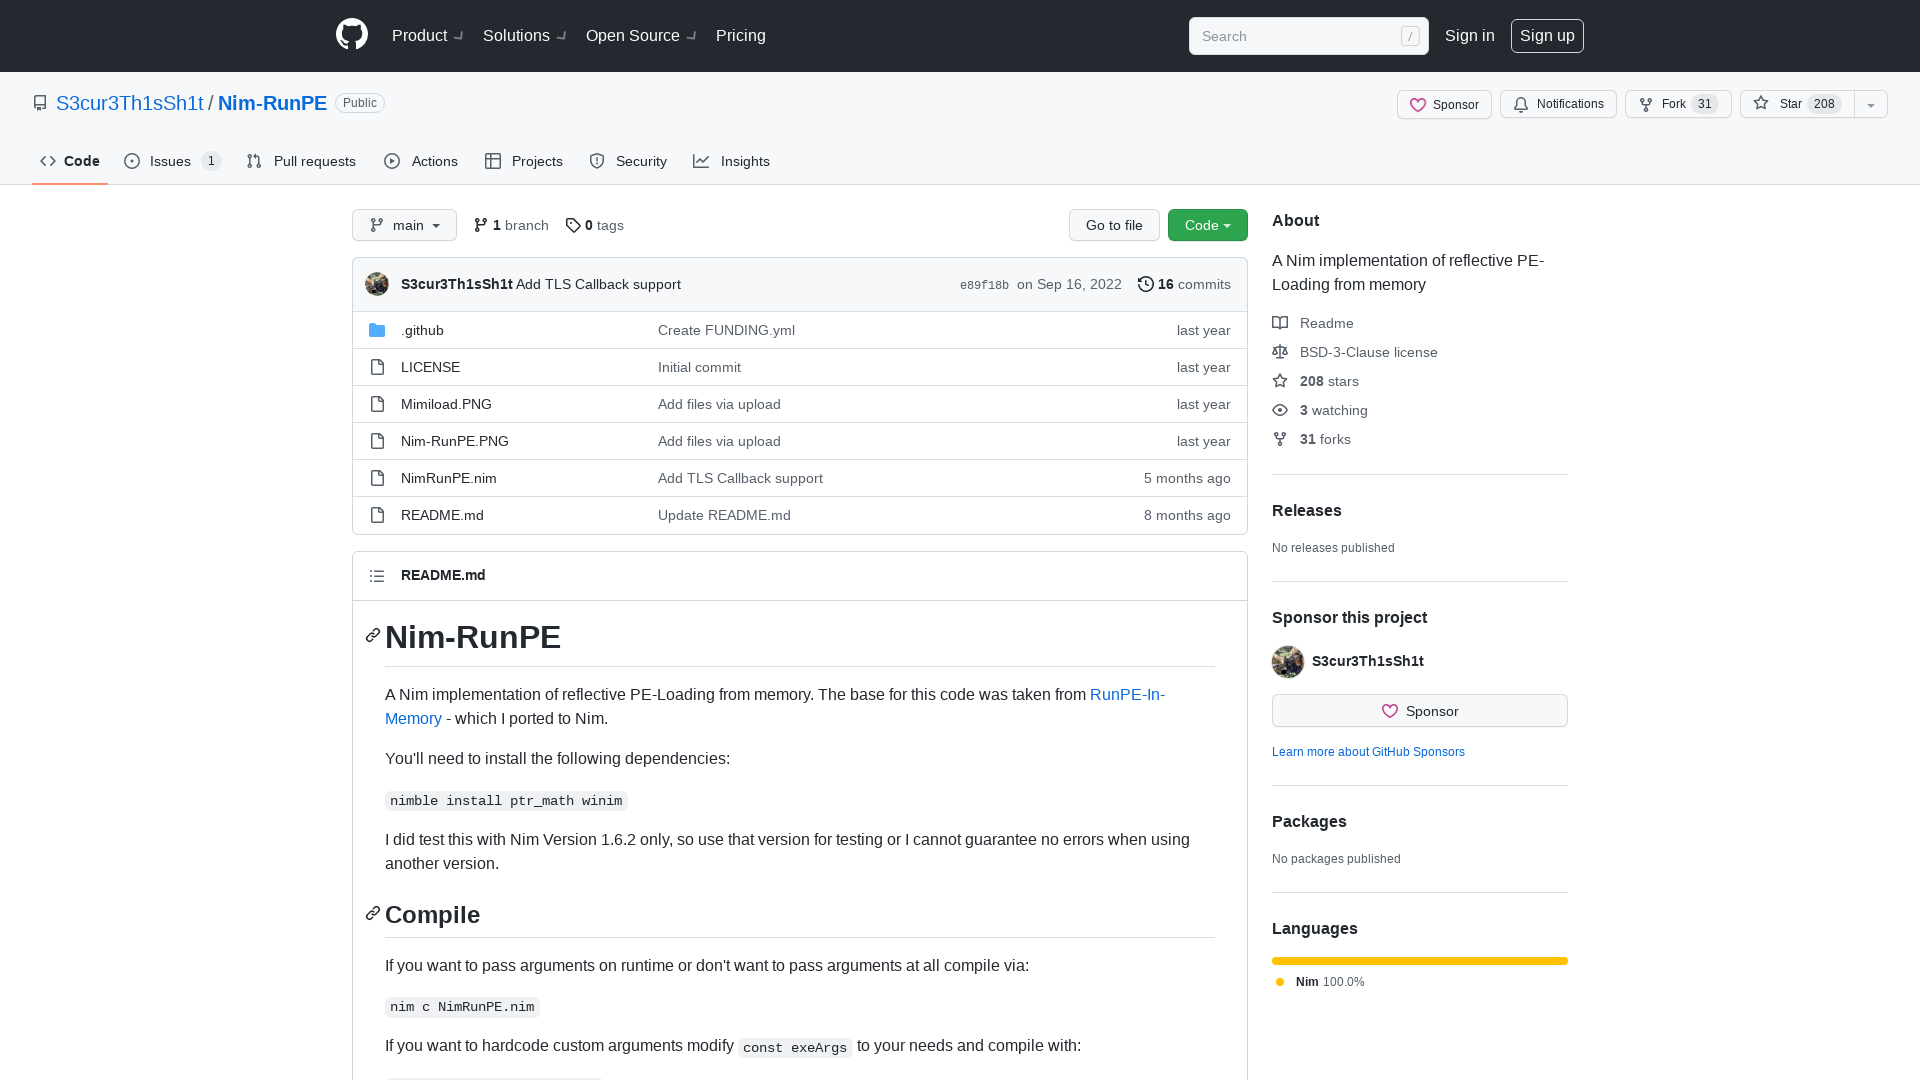The width and height of the screenshot is (1920, 1080).
Task: Open the Projects tab
Action: coord(524,161)
